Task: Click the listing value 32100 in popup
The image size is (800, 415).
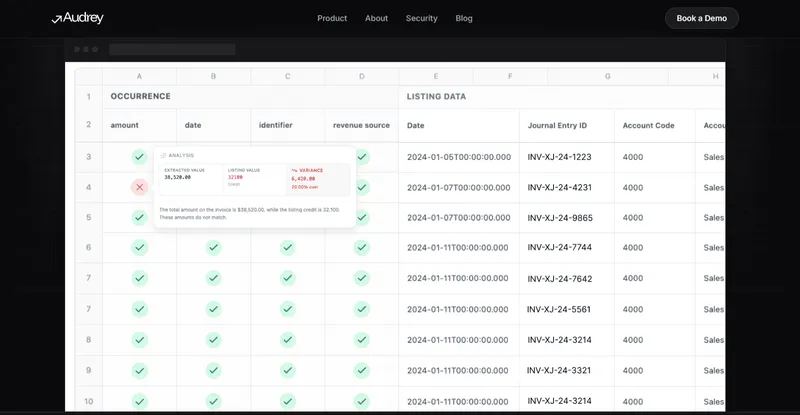Action: click(x=235, y=177)
